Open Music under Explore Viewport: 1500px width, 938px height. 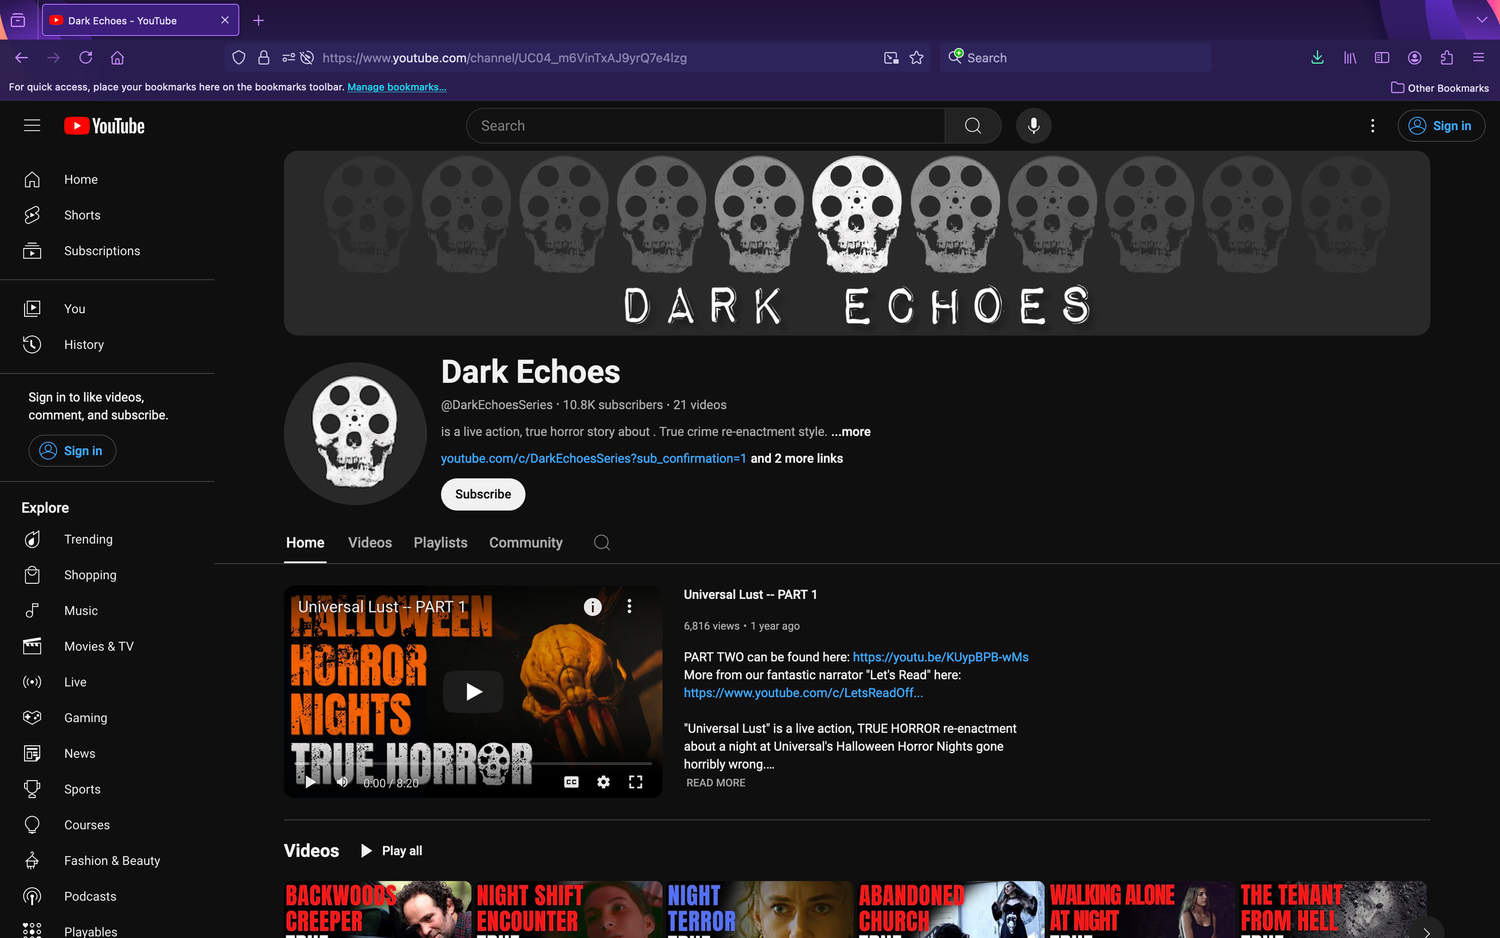click(107, 611)
